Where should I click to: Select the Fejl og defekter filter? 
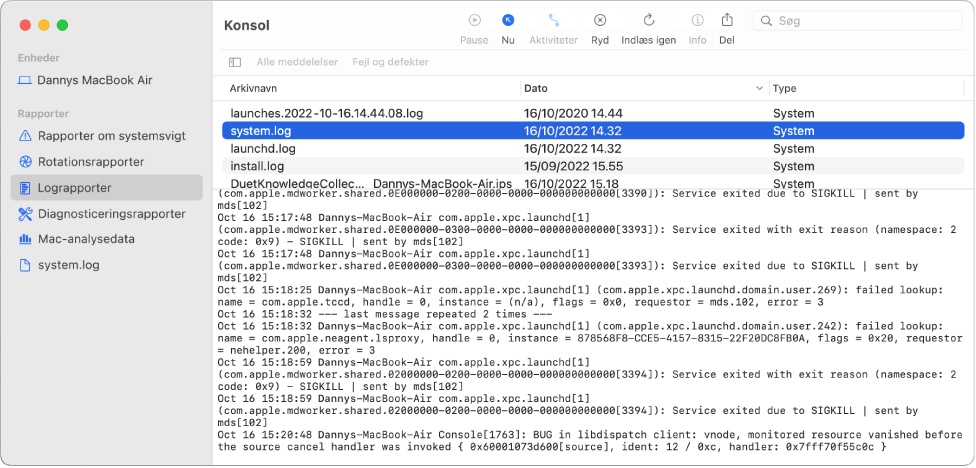click(x=390, y=62)
